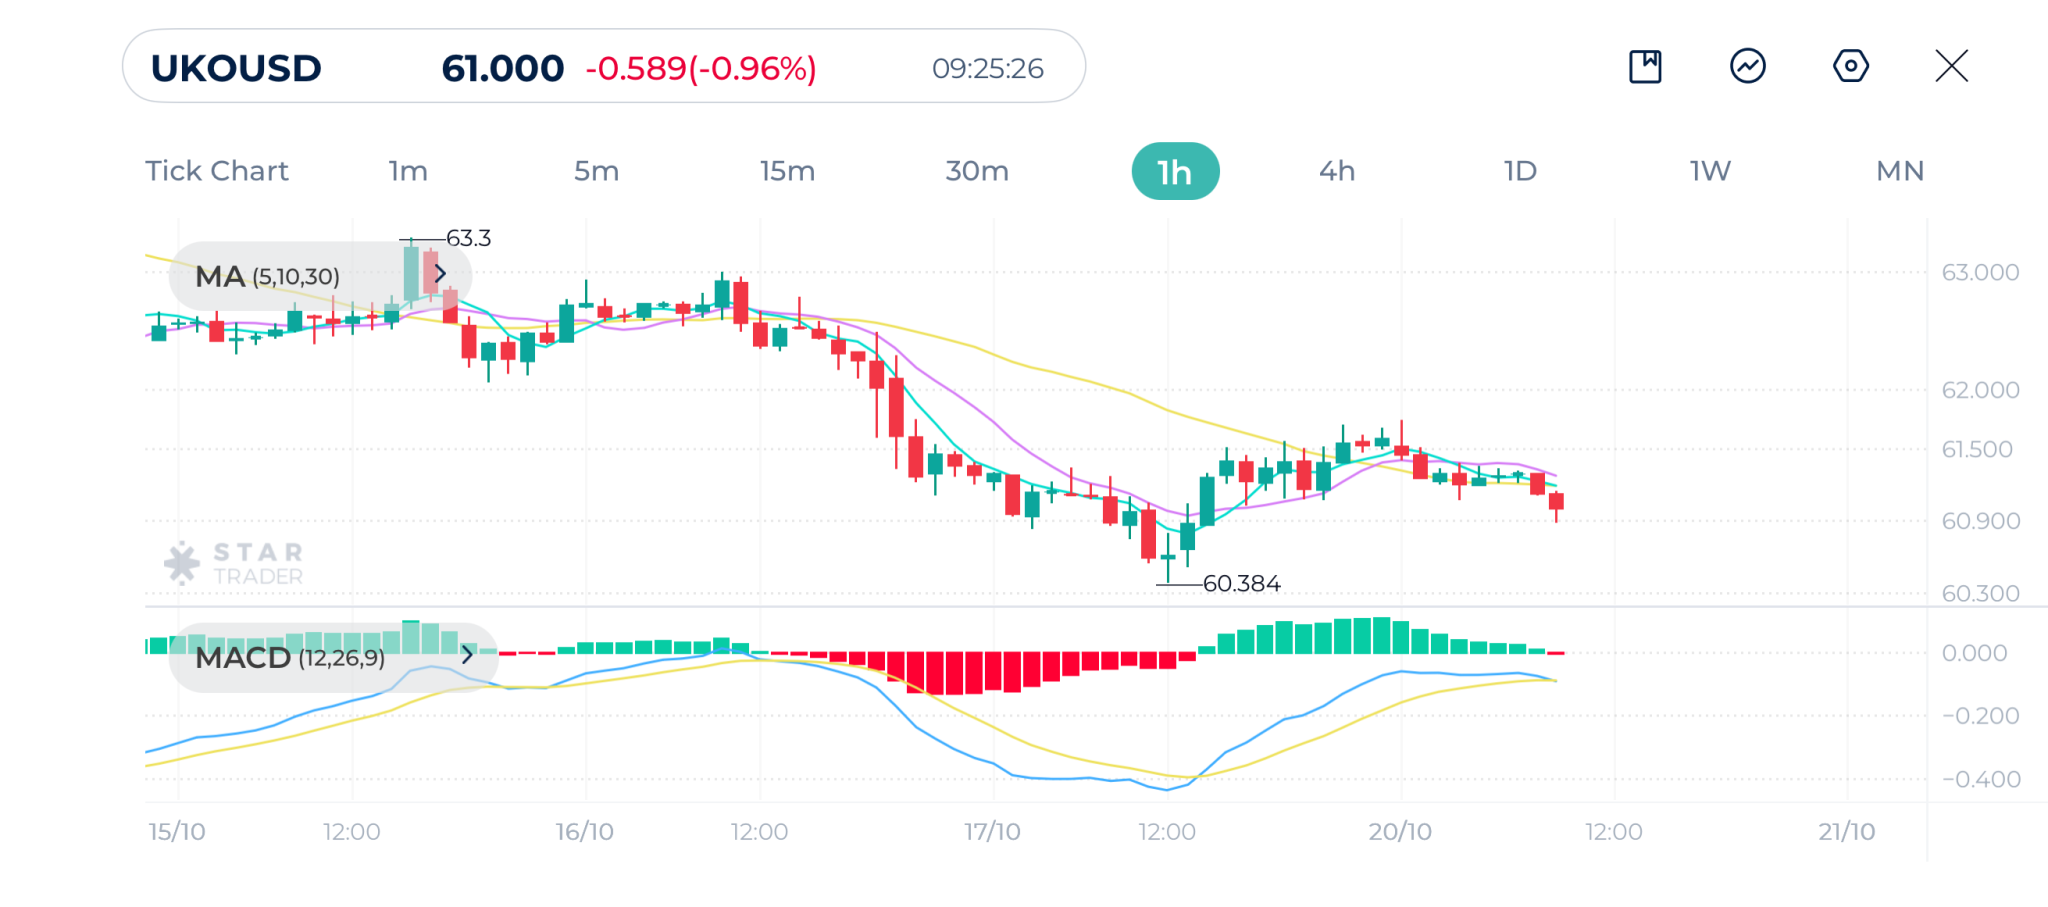Viewport: 2048px width, 907px height.
Task: Expand the MACD (12,26,9) indicator chevron
Action: tap(467, 656)
